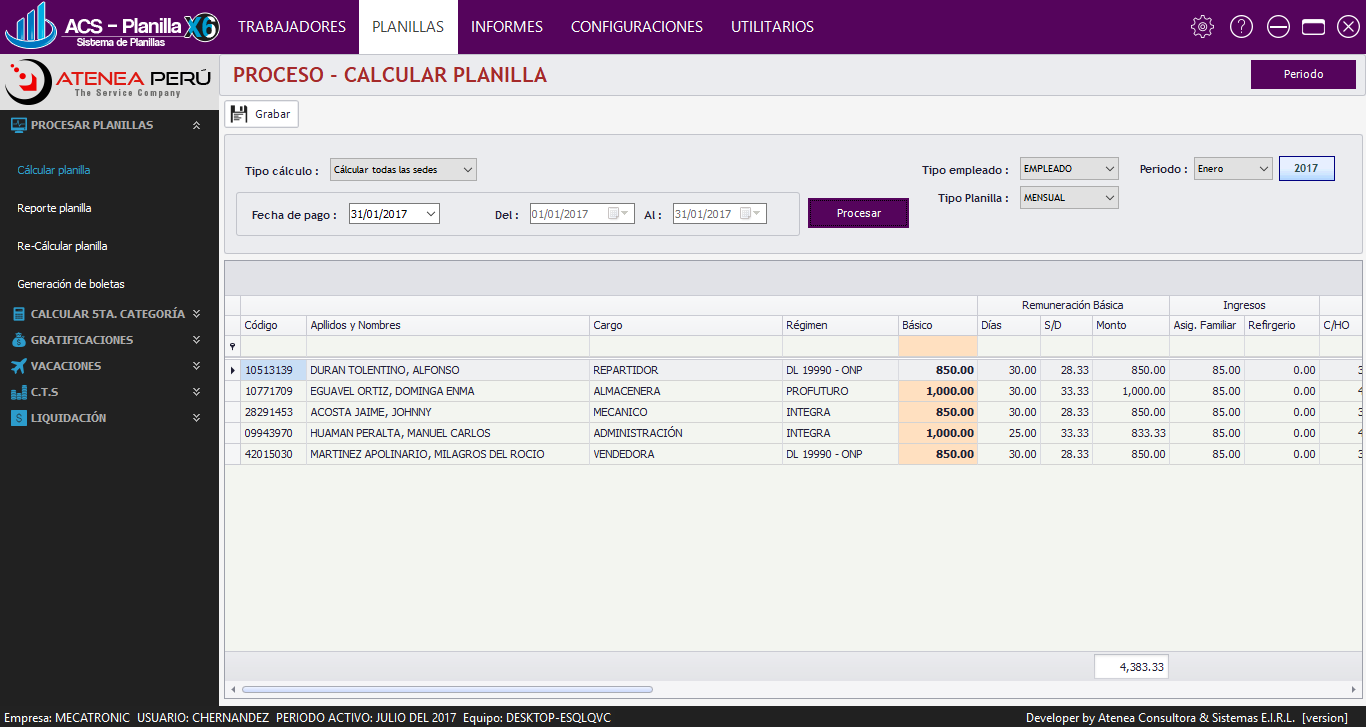Image resolution: width=1366 pixels, height=727 pixels.
Task: Click the help question mark icon
Action: (x=1241, y=27)
